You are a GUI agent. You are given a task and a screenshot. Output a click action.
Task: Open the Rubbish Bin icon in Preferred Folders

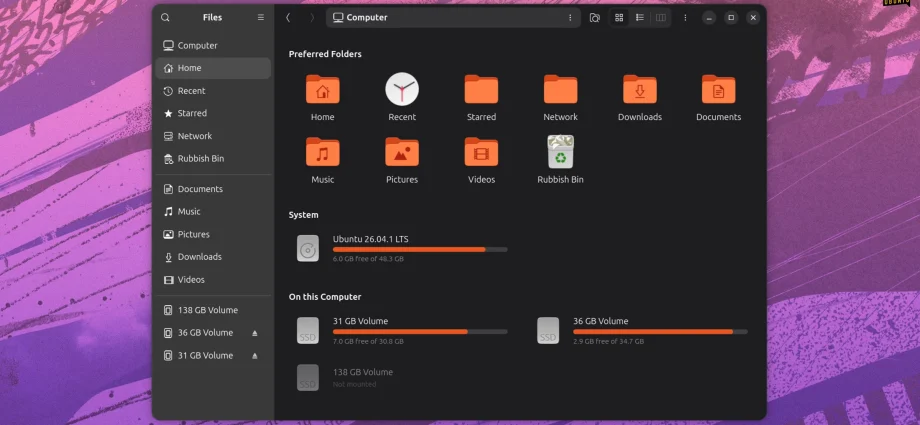click(x=560, y=151)
